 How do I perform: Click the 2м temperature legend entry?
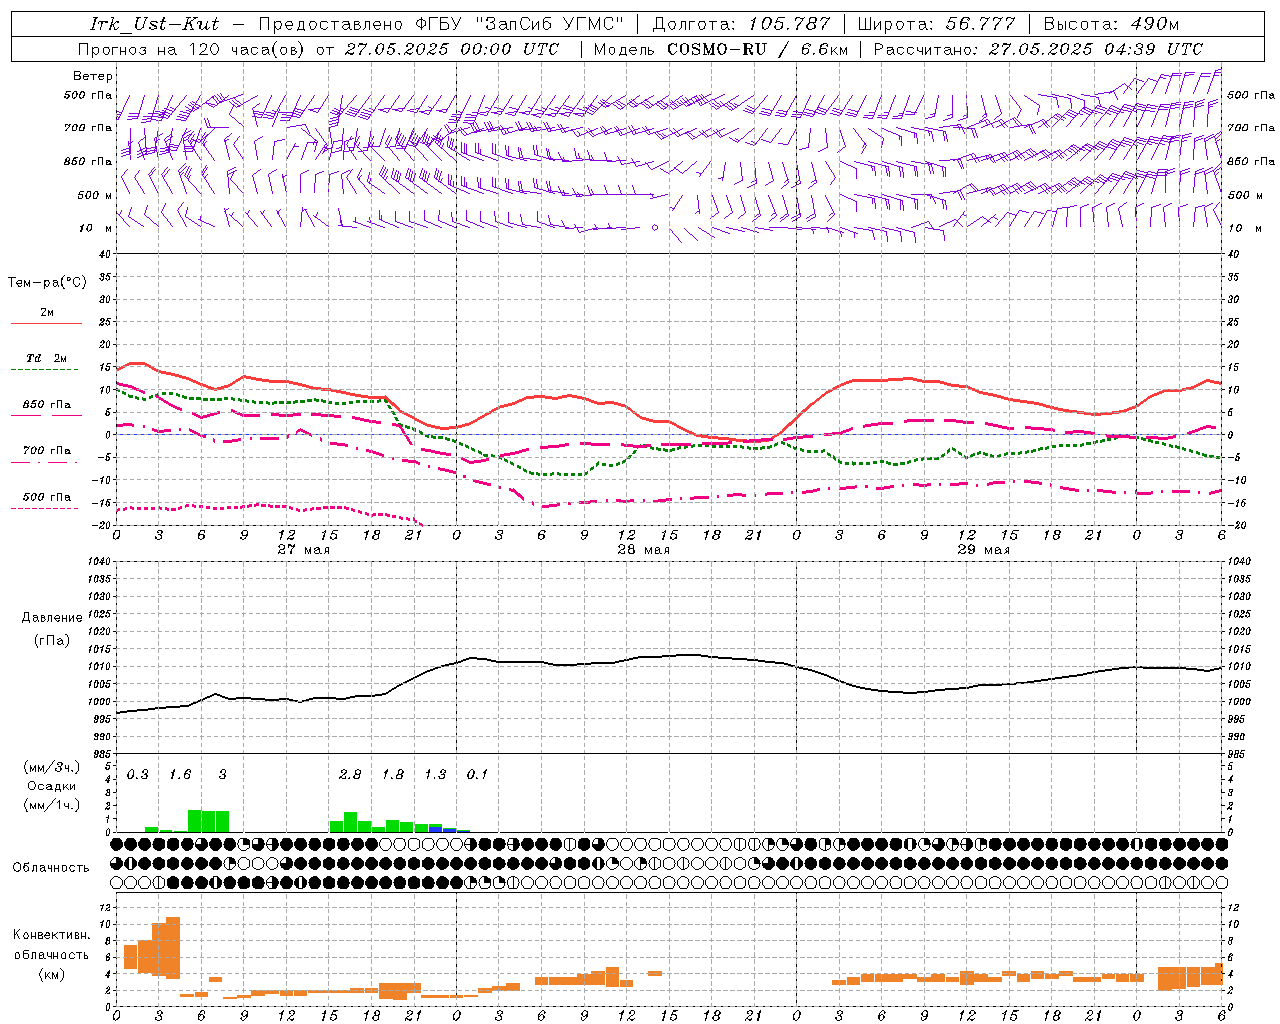[47, 313]
